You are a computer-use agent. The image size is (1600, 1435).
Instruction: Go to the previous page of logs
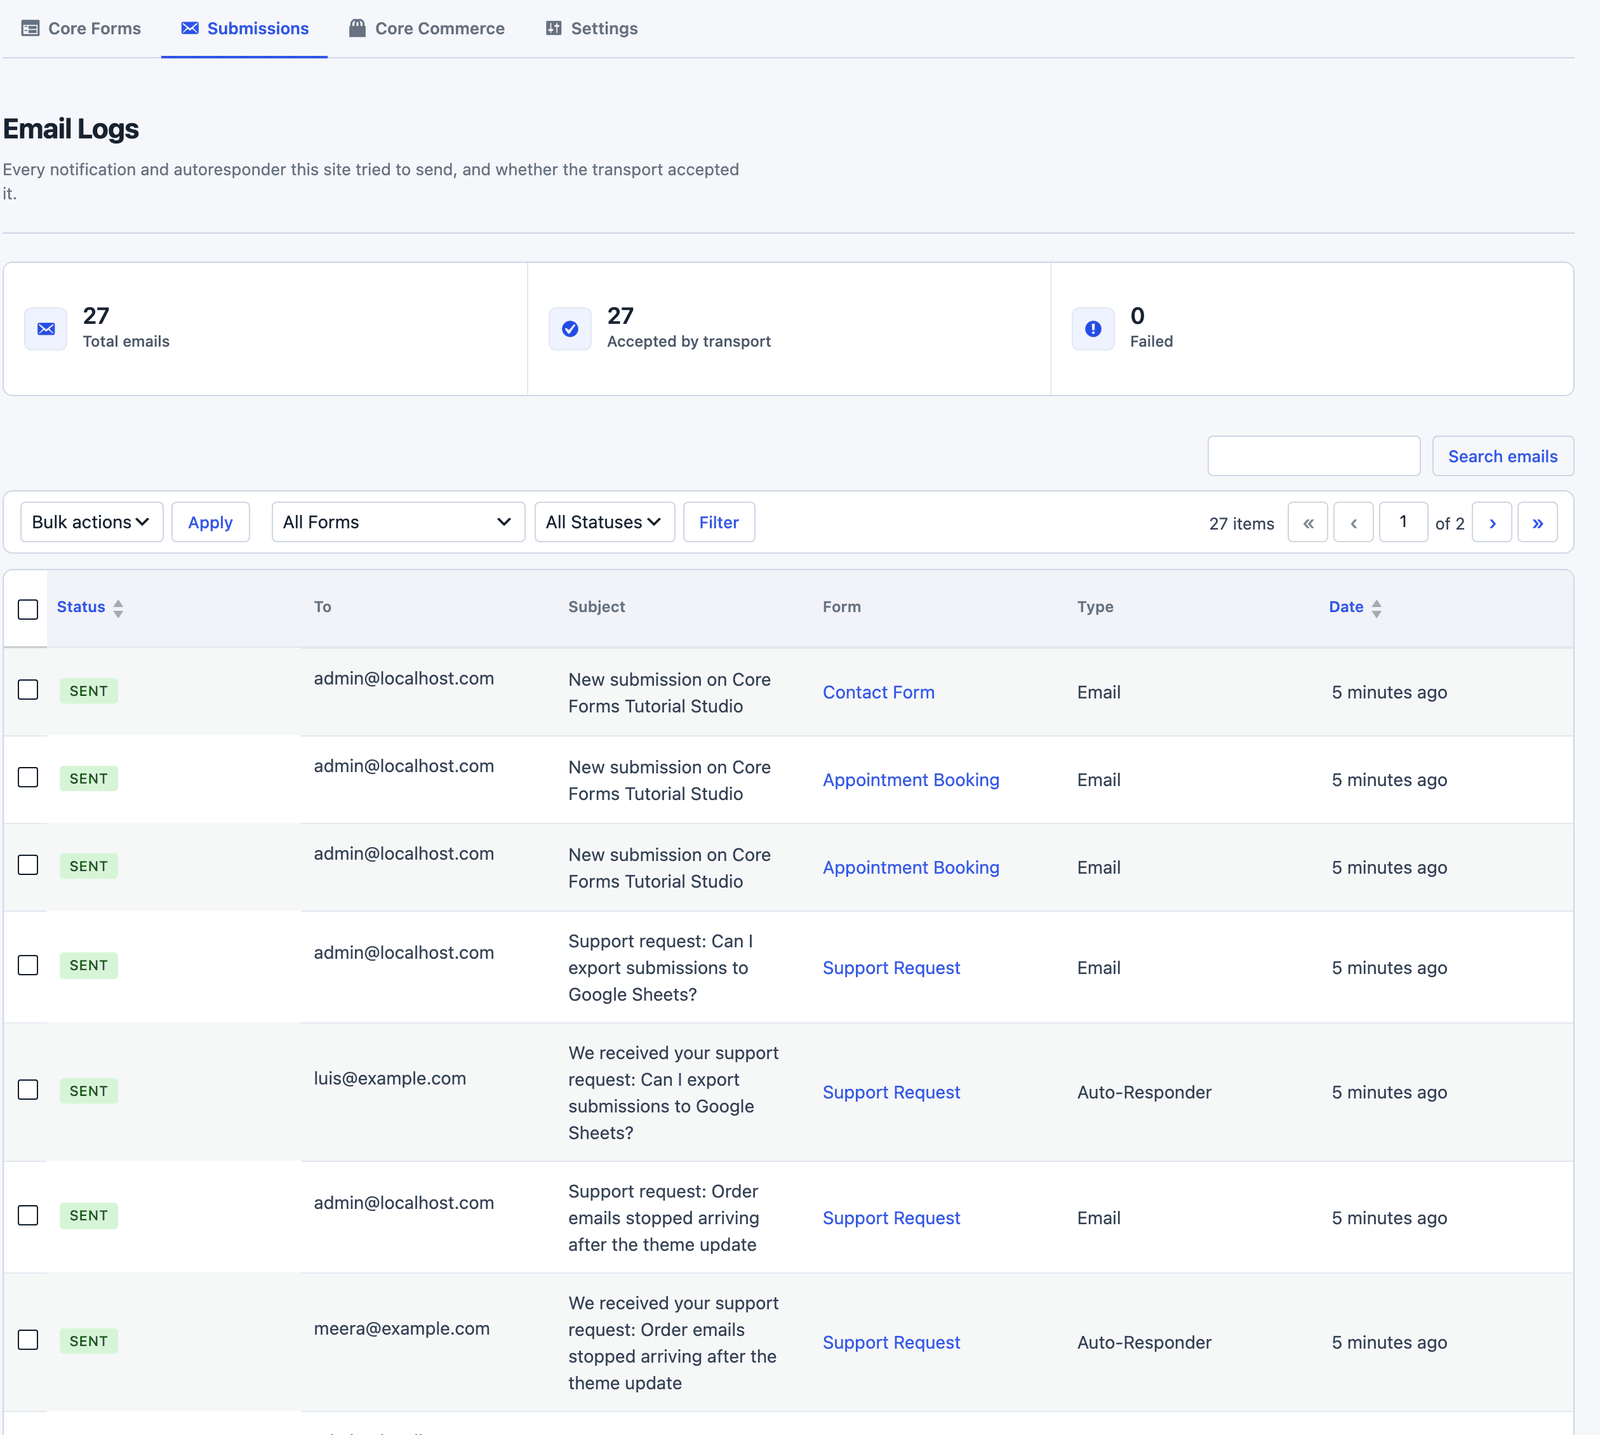click(1354, 522)
